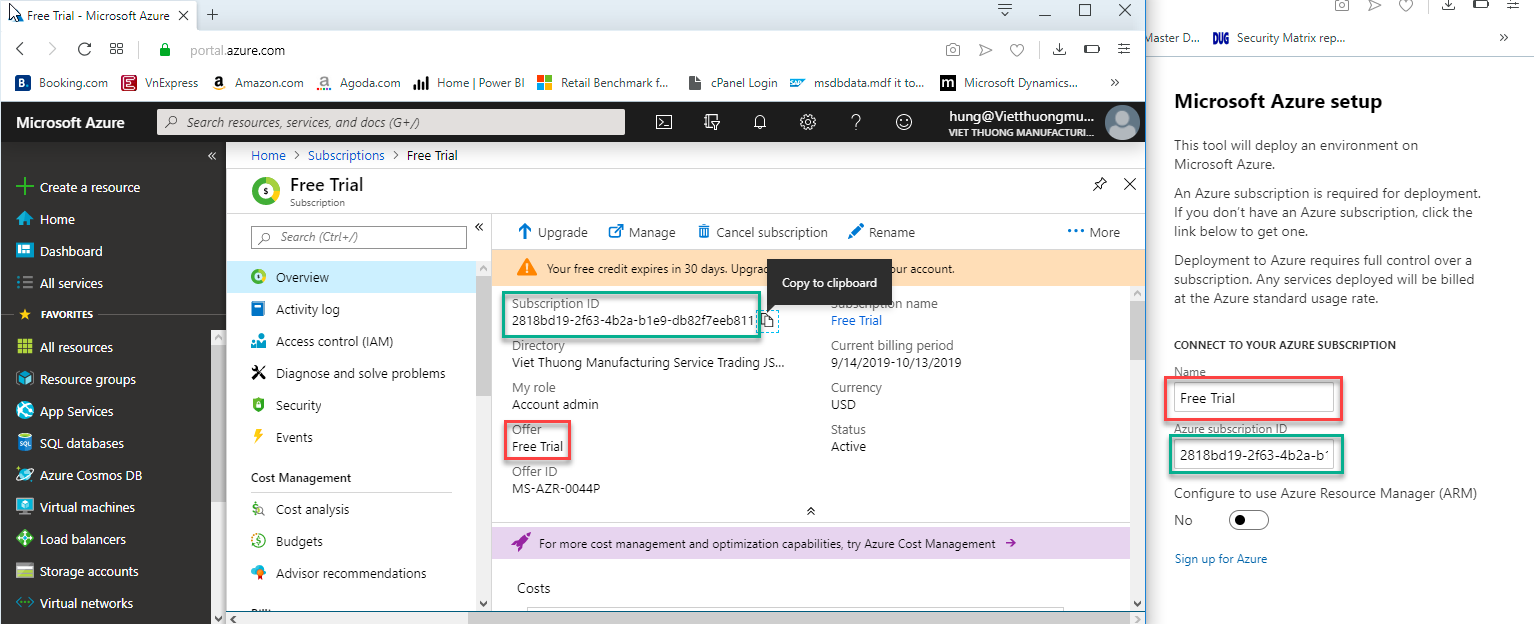Collapse the left portal sidebar
The height and width of the screenshot is (624, 1534).
pyautogui.click(x=211, y=156)
